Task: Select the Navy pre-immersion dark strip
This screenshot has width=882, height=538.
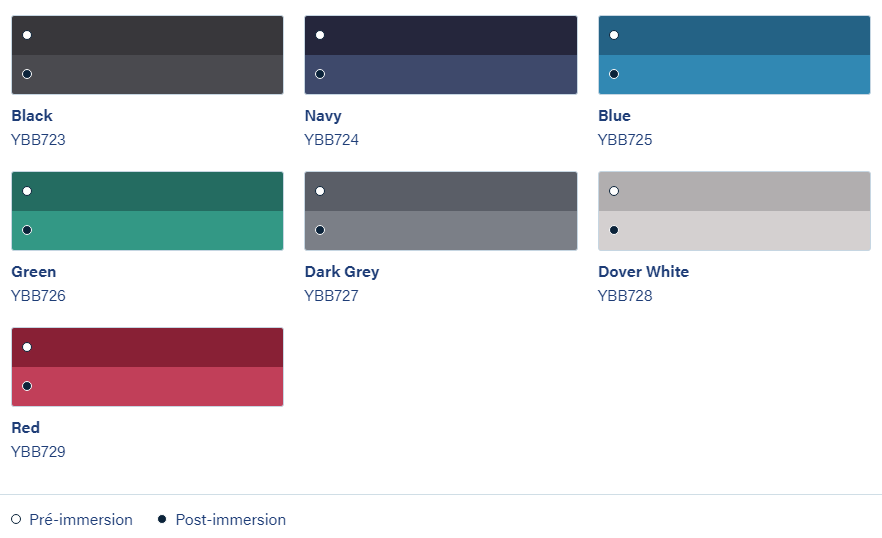Action: point(440,35)
